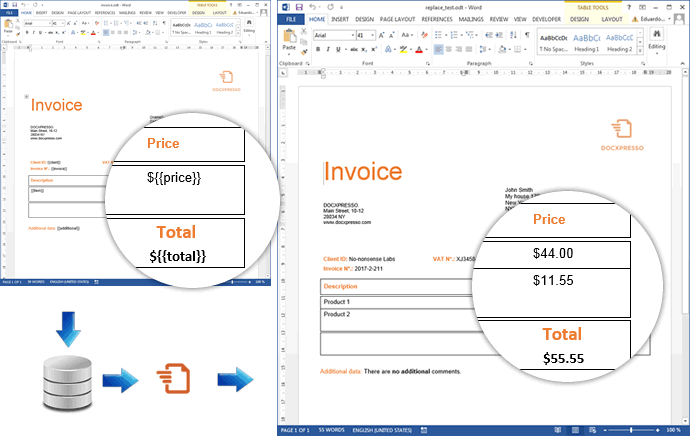The image size is (690, 436).
Task: Click 55 WORDS count in right status bar
Action: point(332,430)
